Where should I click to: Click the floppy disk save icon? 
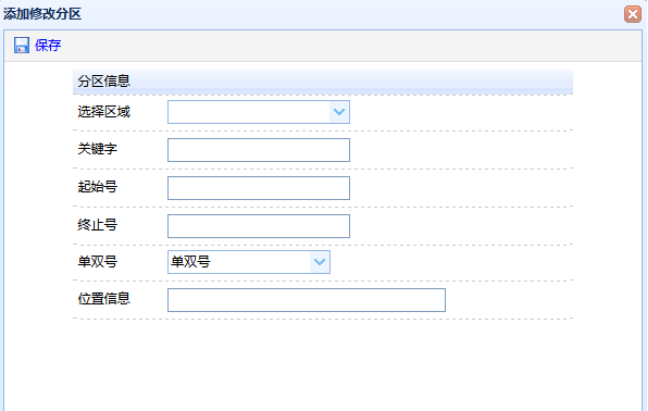[x=21, y=45]
